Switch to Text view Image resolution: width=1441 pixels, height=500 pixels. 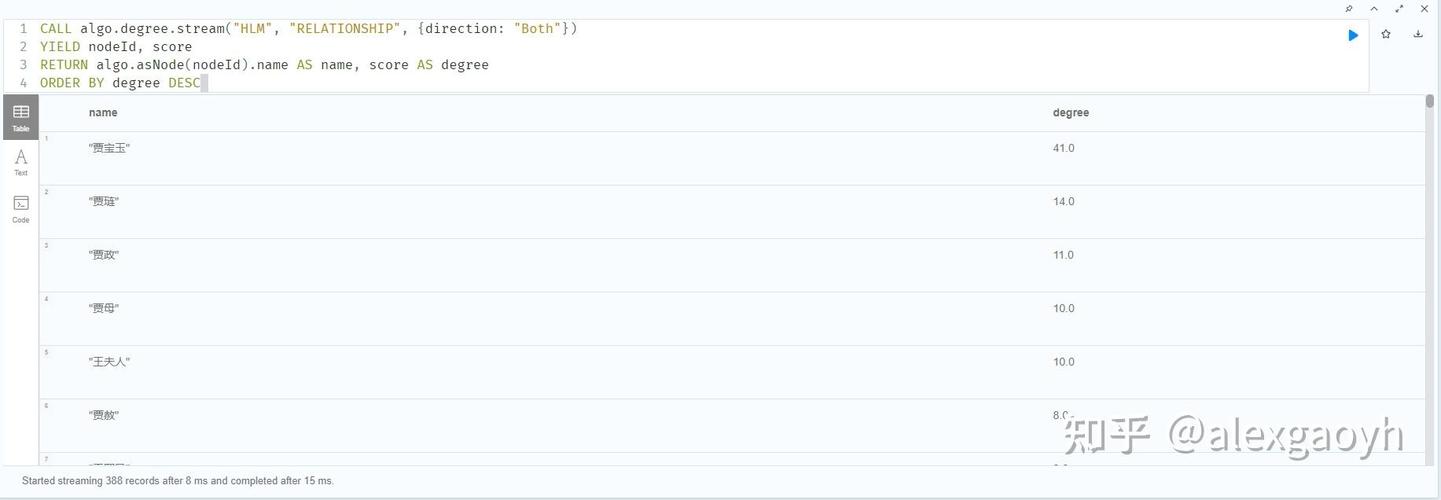[21, 162]
